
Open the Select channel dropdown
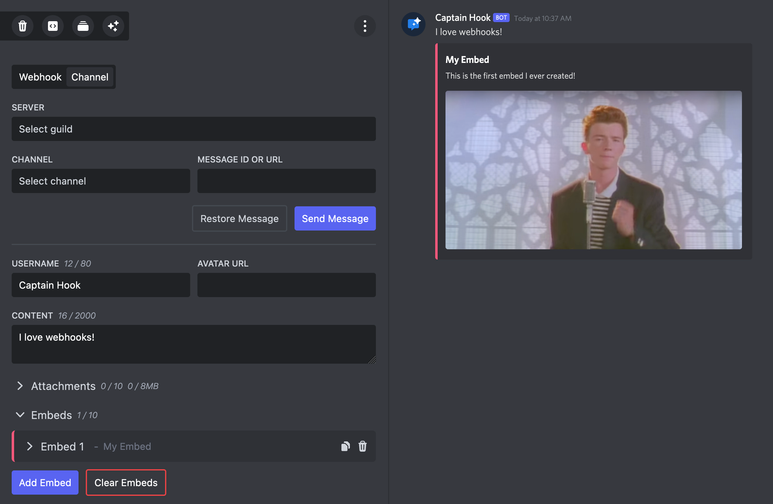101,181
